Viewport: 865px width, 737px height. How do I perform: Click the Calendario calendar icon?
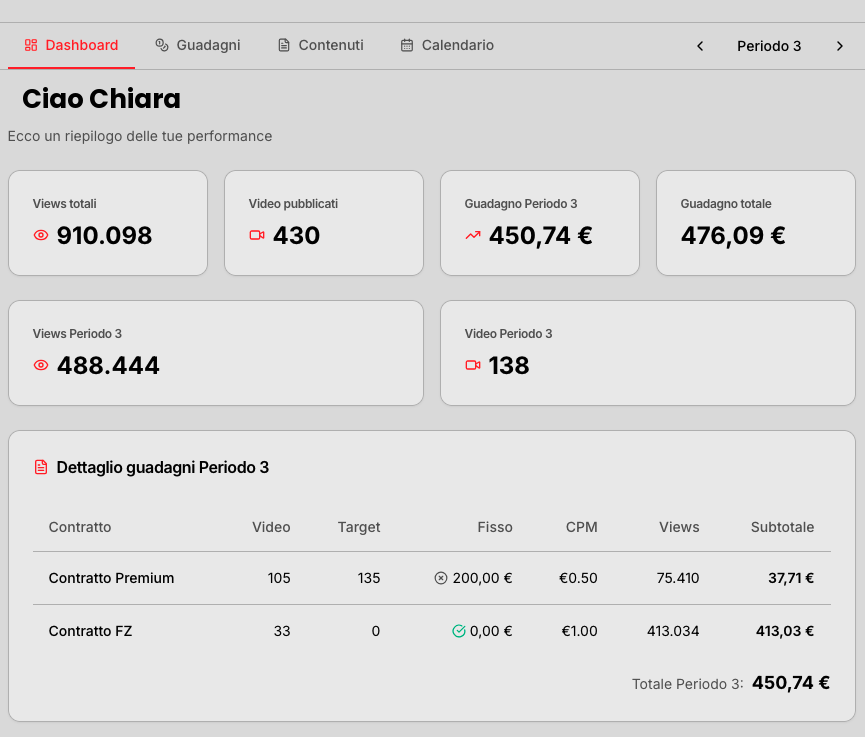coord(407,45)
